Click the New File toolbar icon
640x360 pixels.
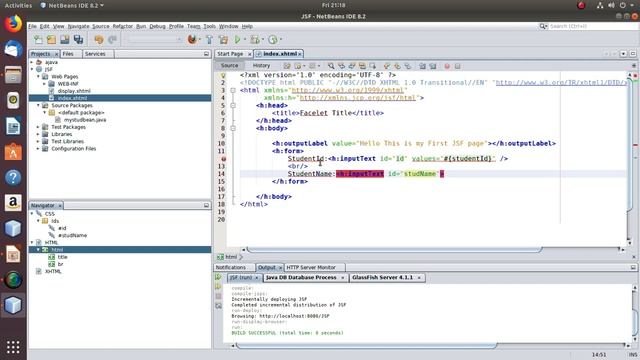[38, 40]
